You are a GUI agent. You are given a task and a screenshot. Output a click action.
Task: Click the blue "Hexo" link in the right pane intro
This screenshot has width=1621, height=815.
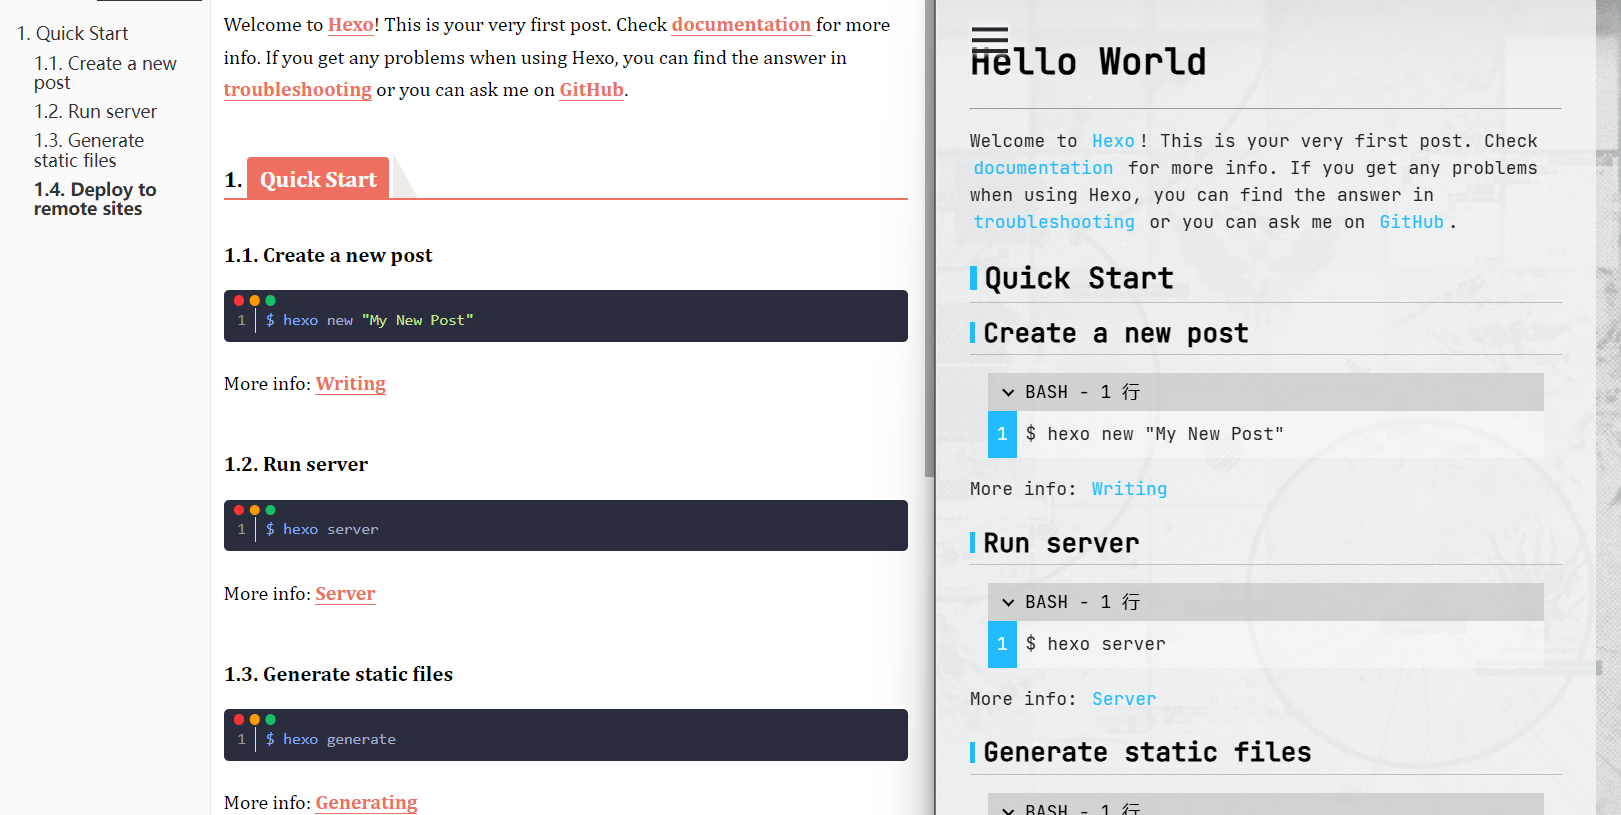click(1113, 141)
